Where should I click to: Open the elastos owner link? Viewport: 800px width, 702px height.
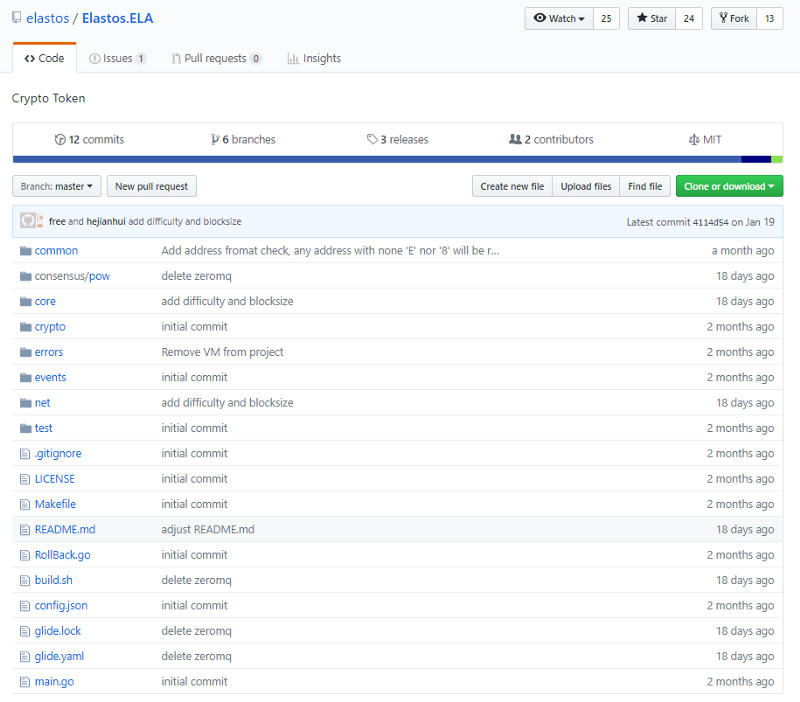coord(47,18)
